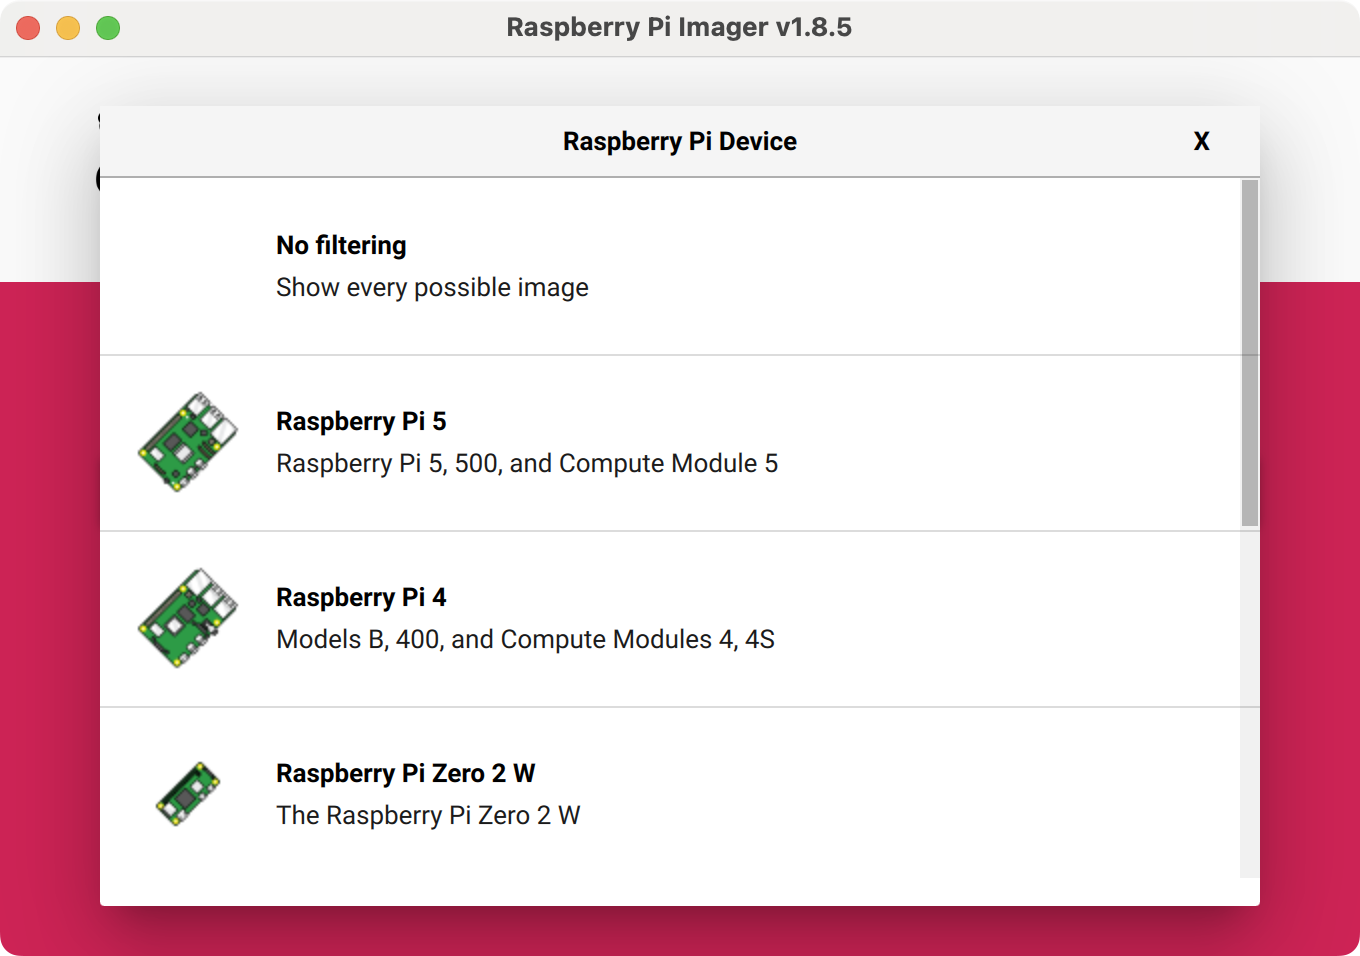Image resolution: width=1360 pixels, height=956 pixels.
Task: Click 'Raspberry Pi 5, 500, and Compute Module 5' description
Action: click(x=527, y=464)
